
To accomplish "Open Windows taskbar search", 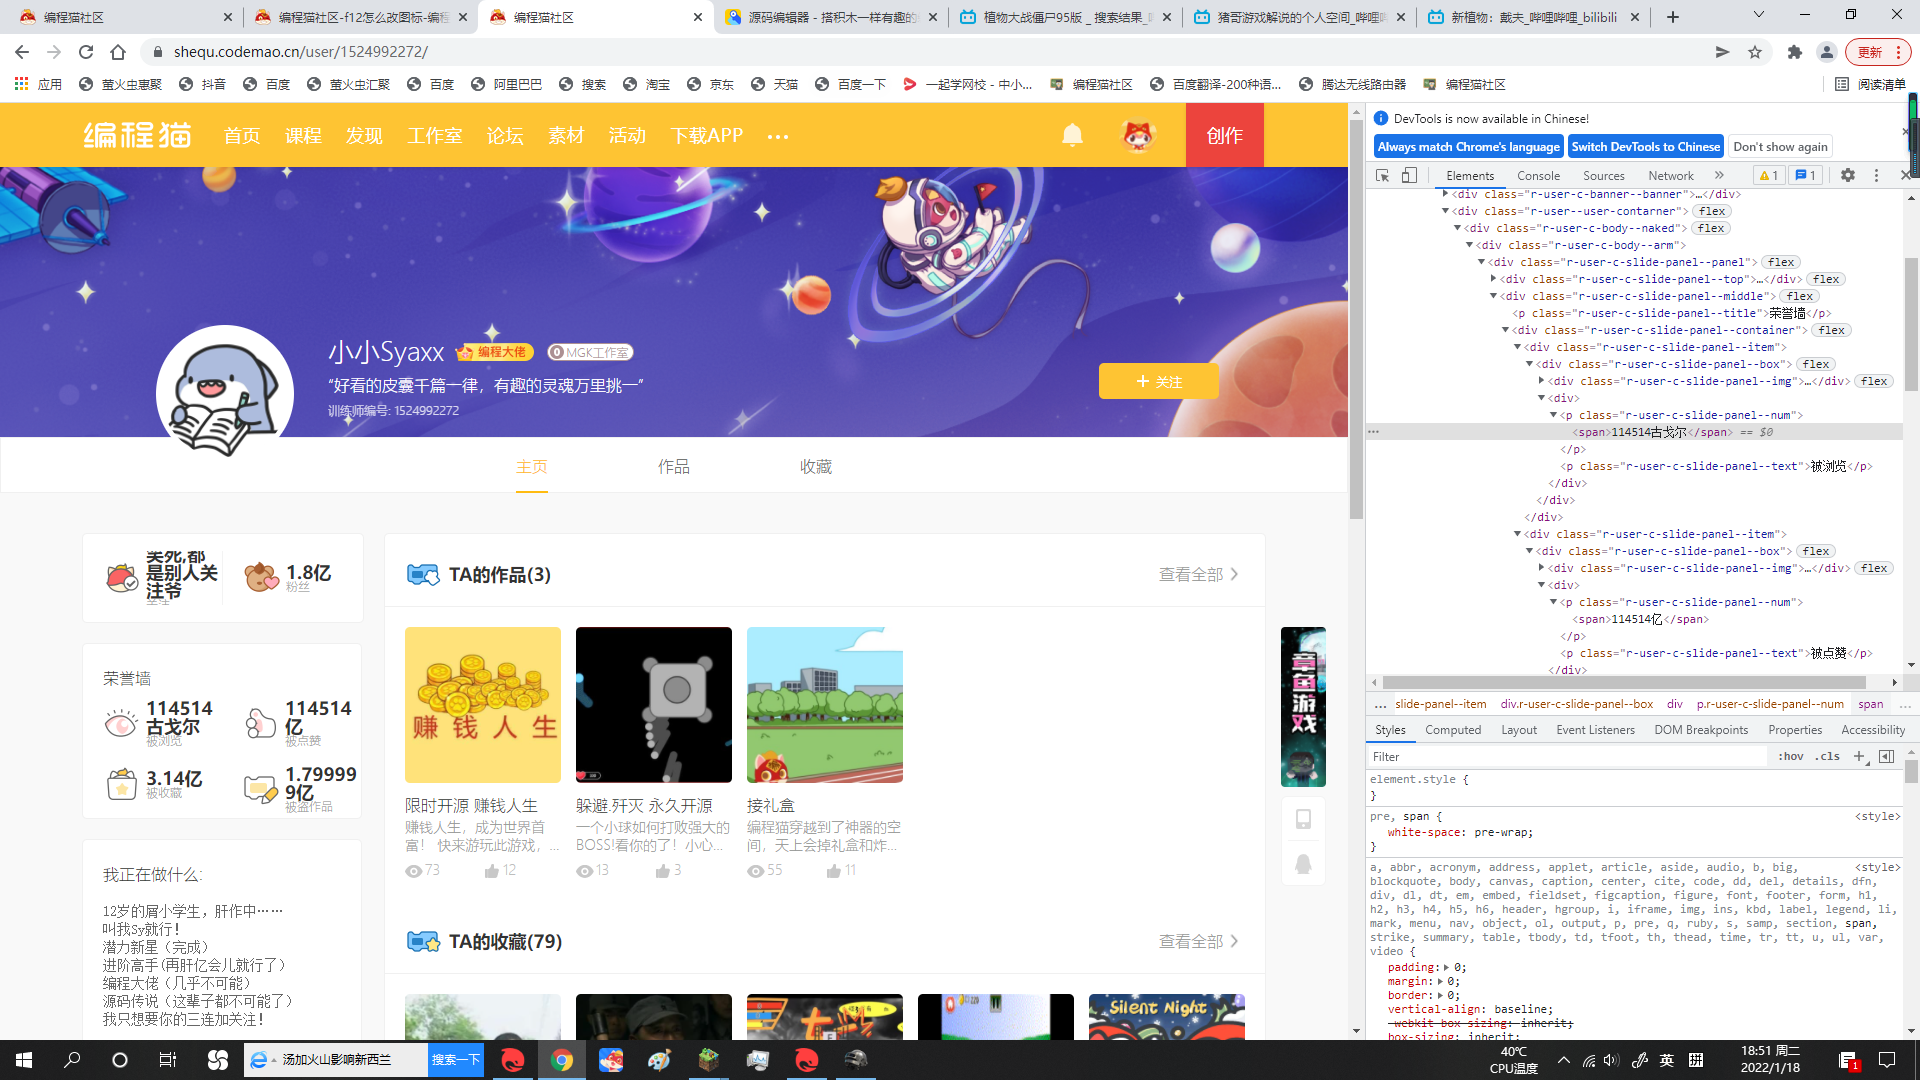I will tap(72, 1060).
